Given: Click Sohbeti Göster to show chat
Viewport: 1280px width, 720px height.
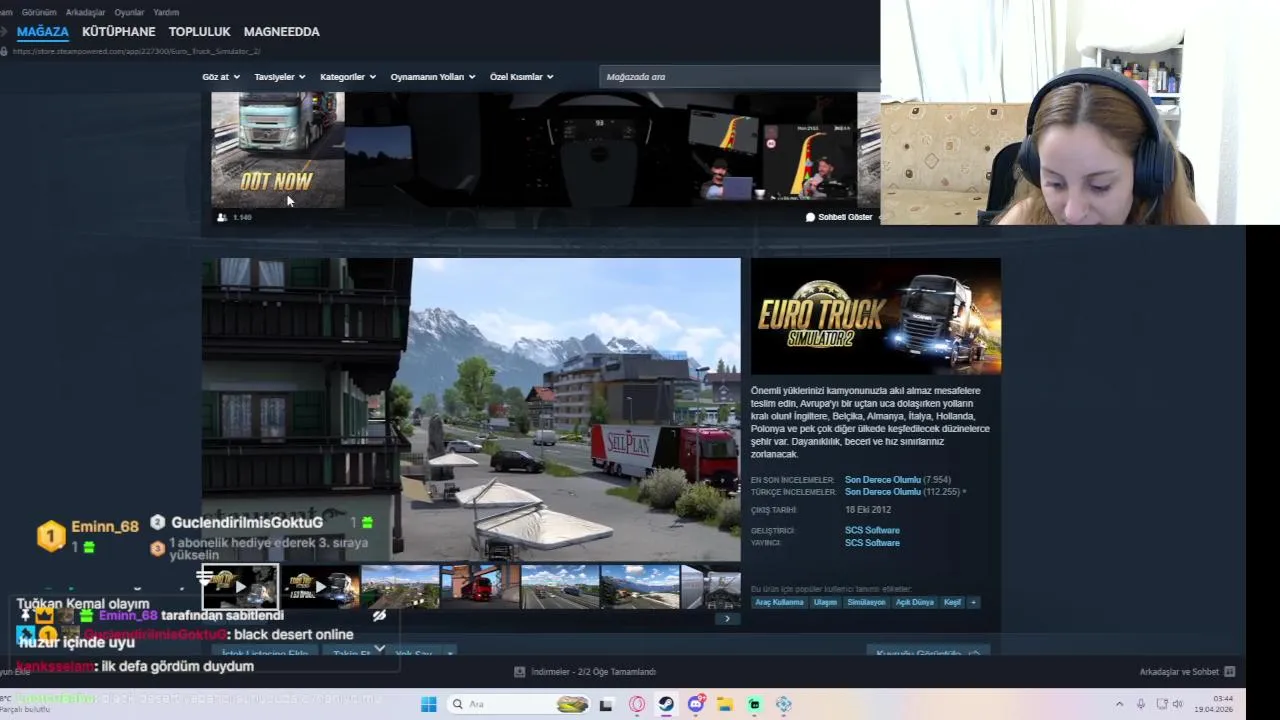Looking at the screenshot, I should [845, 217].
